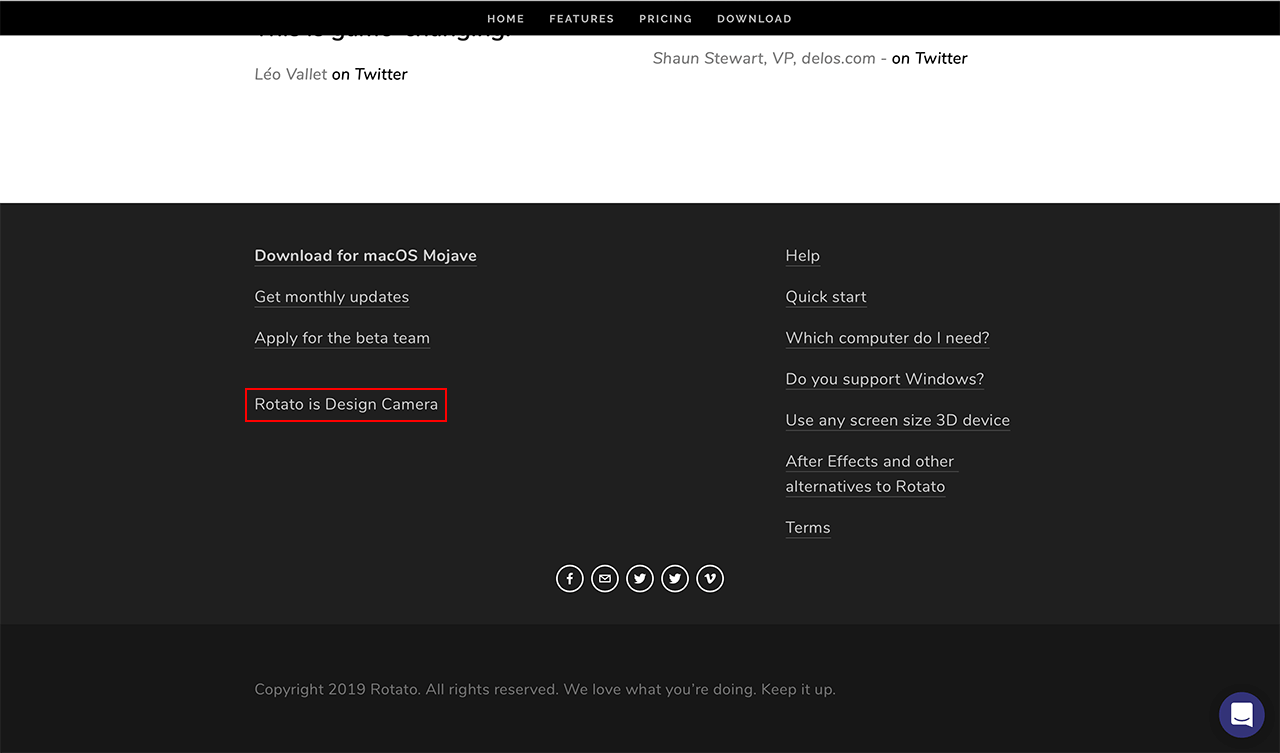Open the Quick start link

tap(826, 297)
